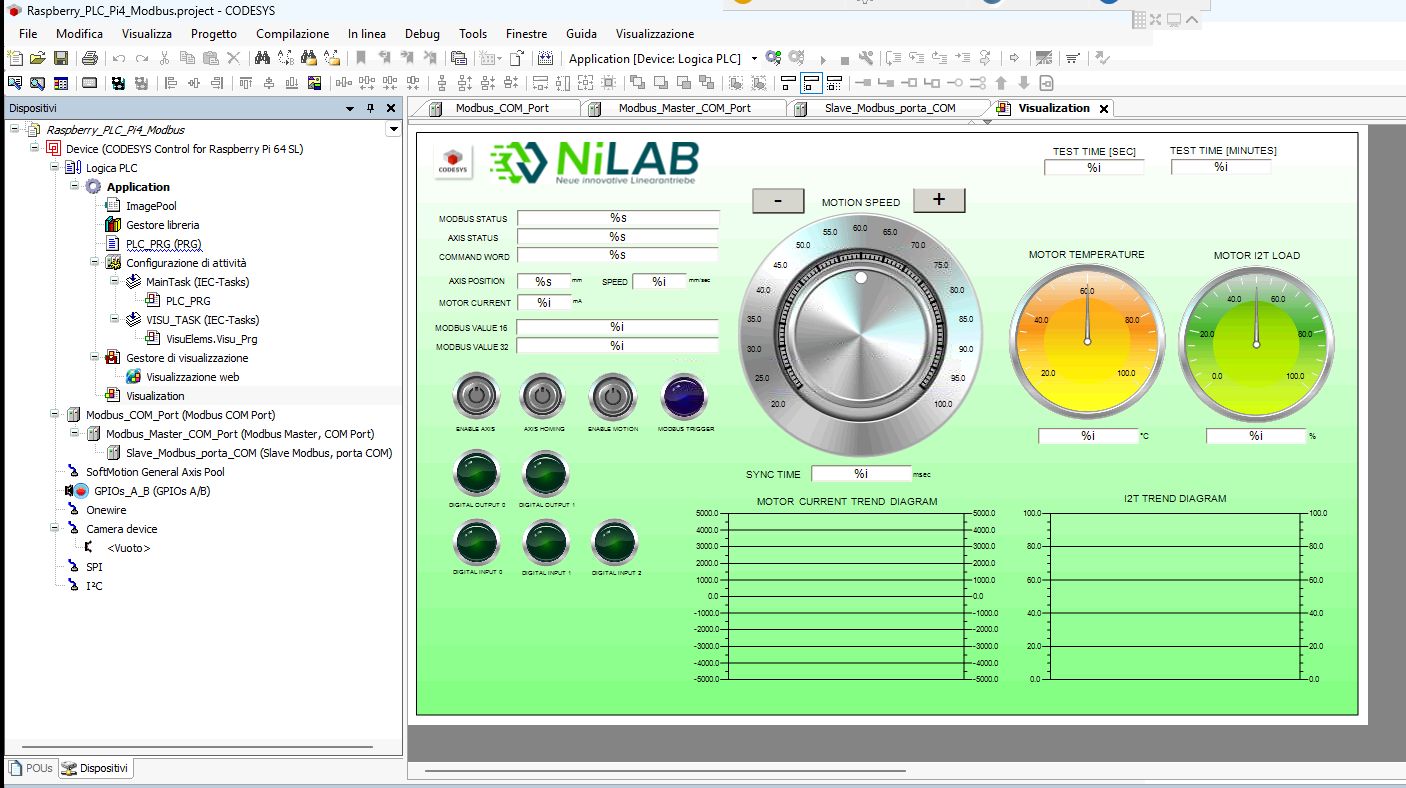Click the New project file icon
Image resolution: width=1406 pixels, height=788 pixels.
[x=15, y=59]
